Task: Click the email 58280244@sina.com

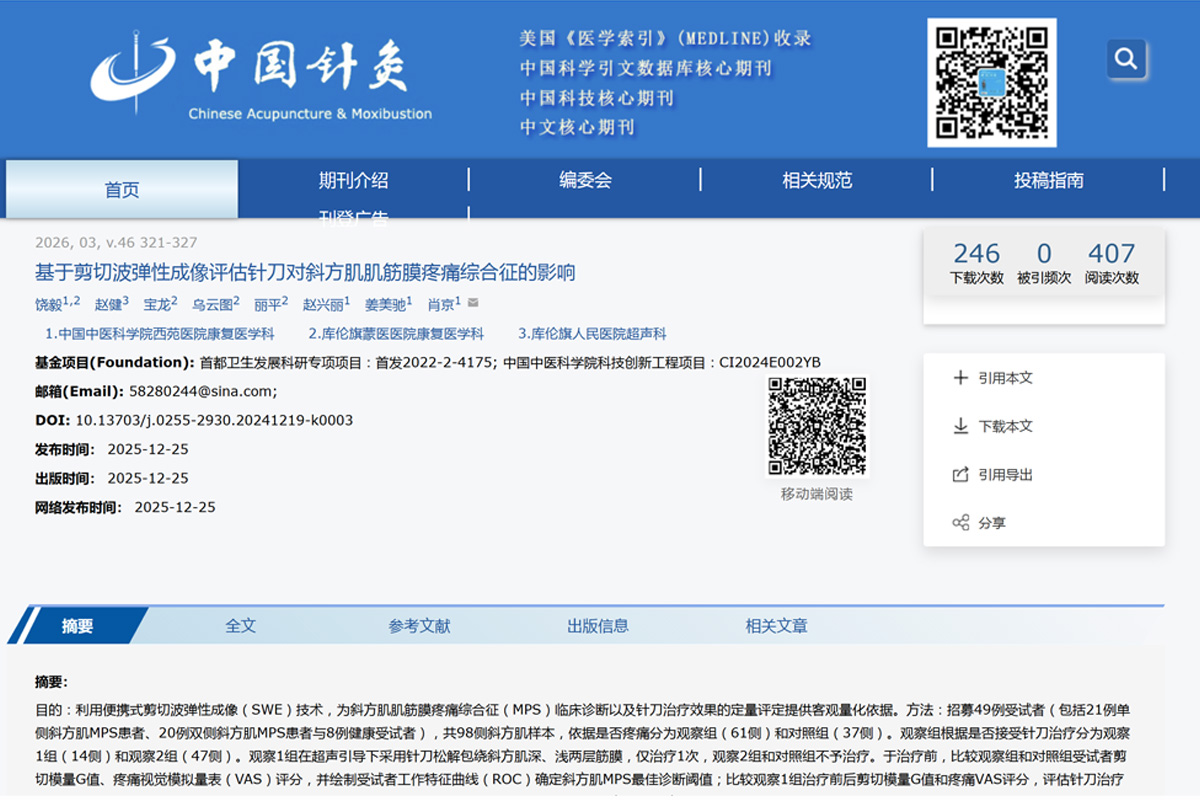Action: tap(203, 392)
